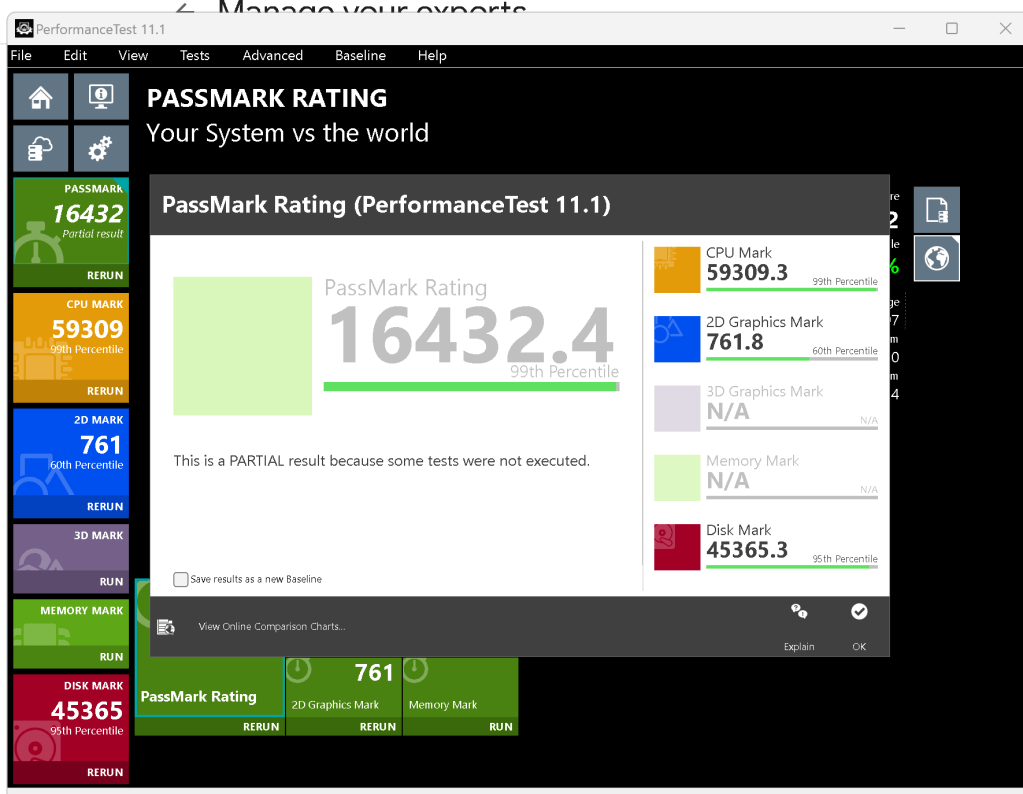Click the 3D Graphics Mark N/A value
This screenshot has width=1023, height=794.
728,412
